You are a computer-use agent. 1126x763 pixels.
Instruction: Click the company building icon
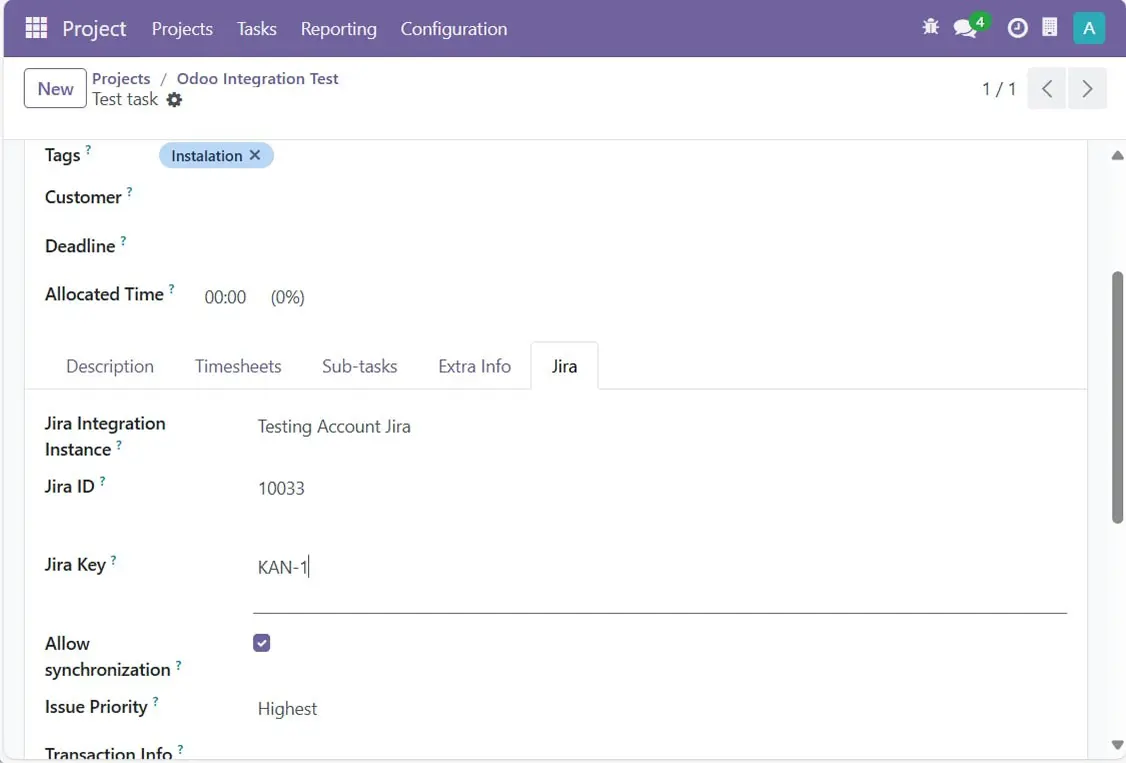click(1049, 28)
